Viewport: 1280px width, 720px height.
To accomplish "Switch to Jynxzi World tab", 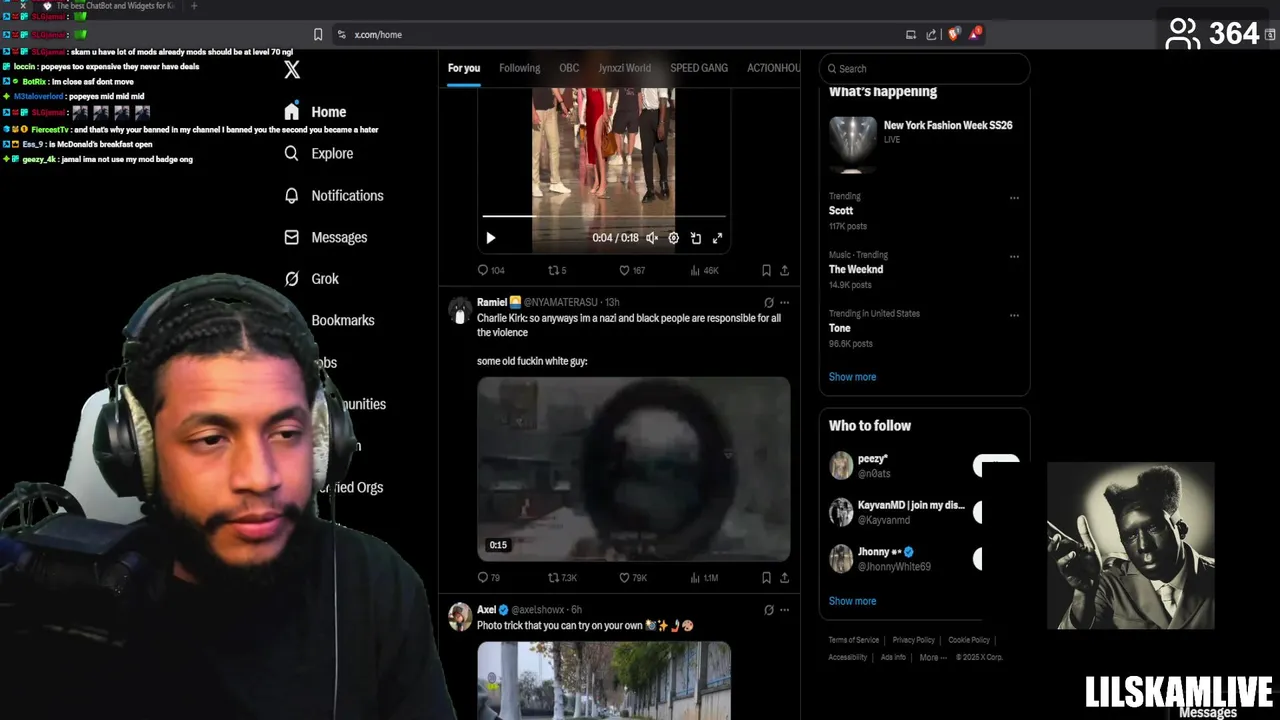I will coord(624,68).
